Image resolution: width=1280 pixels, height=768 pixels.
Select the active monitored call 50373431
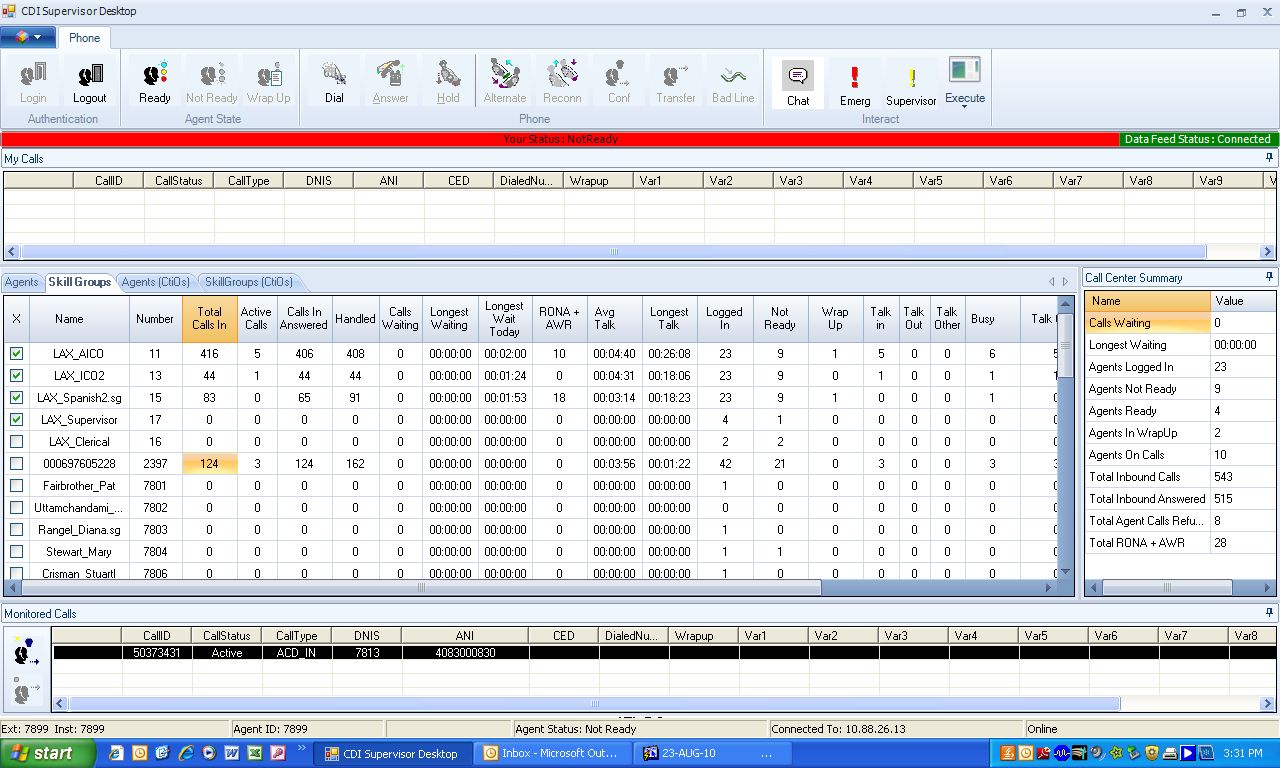tap(664, 652)
